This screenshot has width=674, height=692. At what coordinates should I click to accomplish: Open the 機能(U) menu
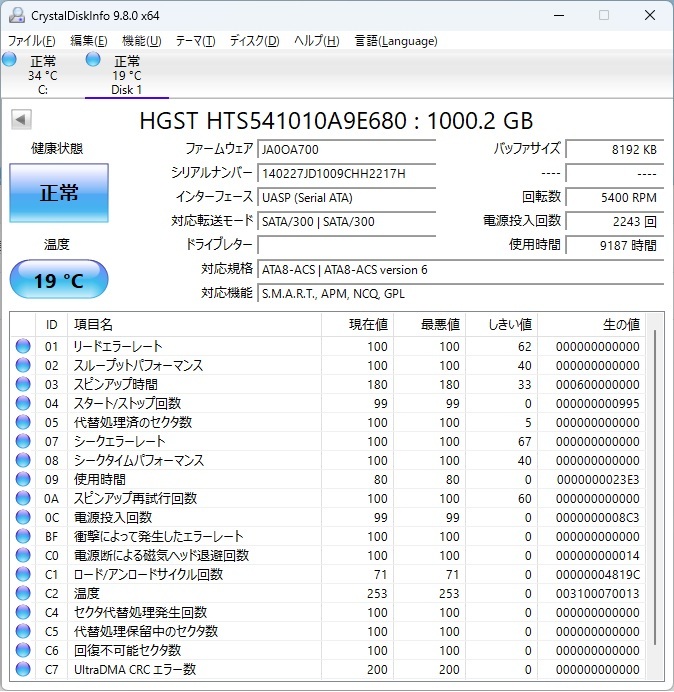coord(142,41)
